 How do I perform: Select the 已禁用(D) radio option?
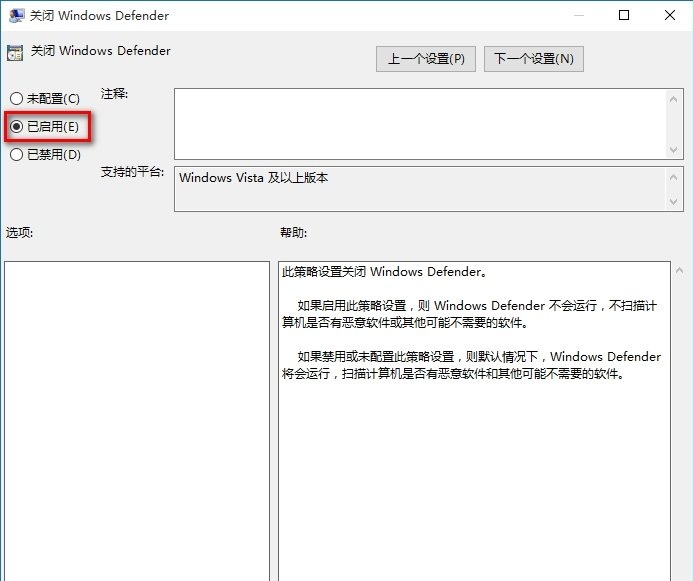(45, 155)
